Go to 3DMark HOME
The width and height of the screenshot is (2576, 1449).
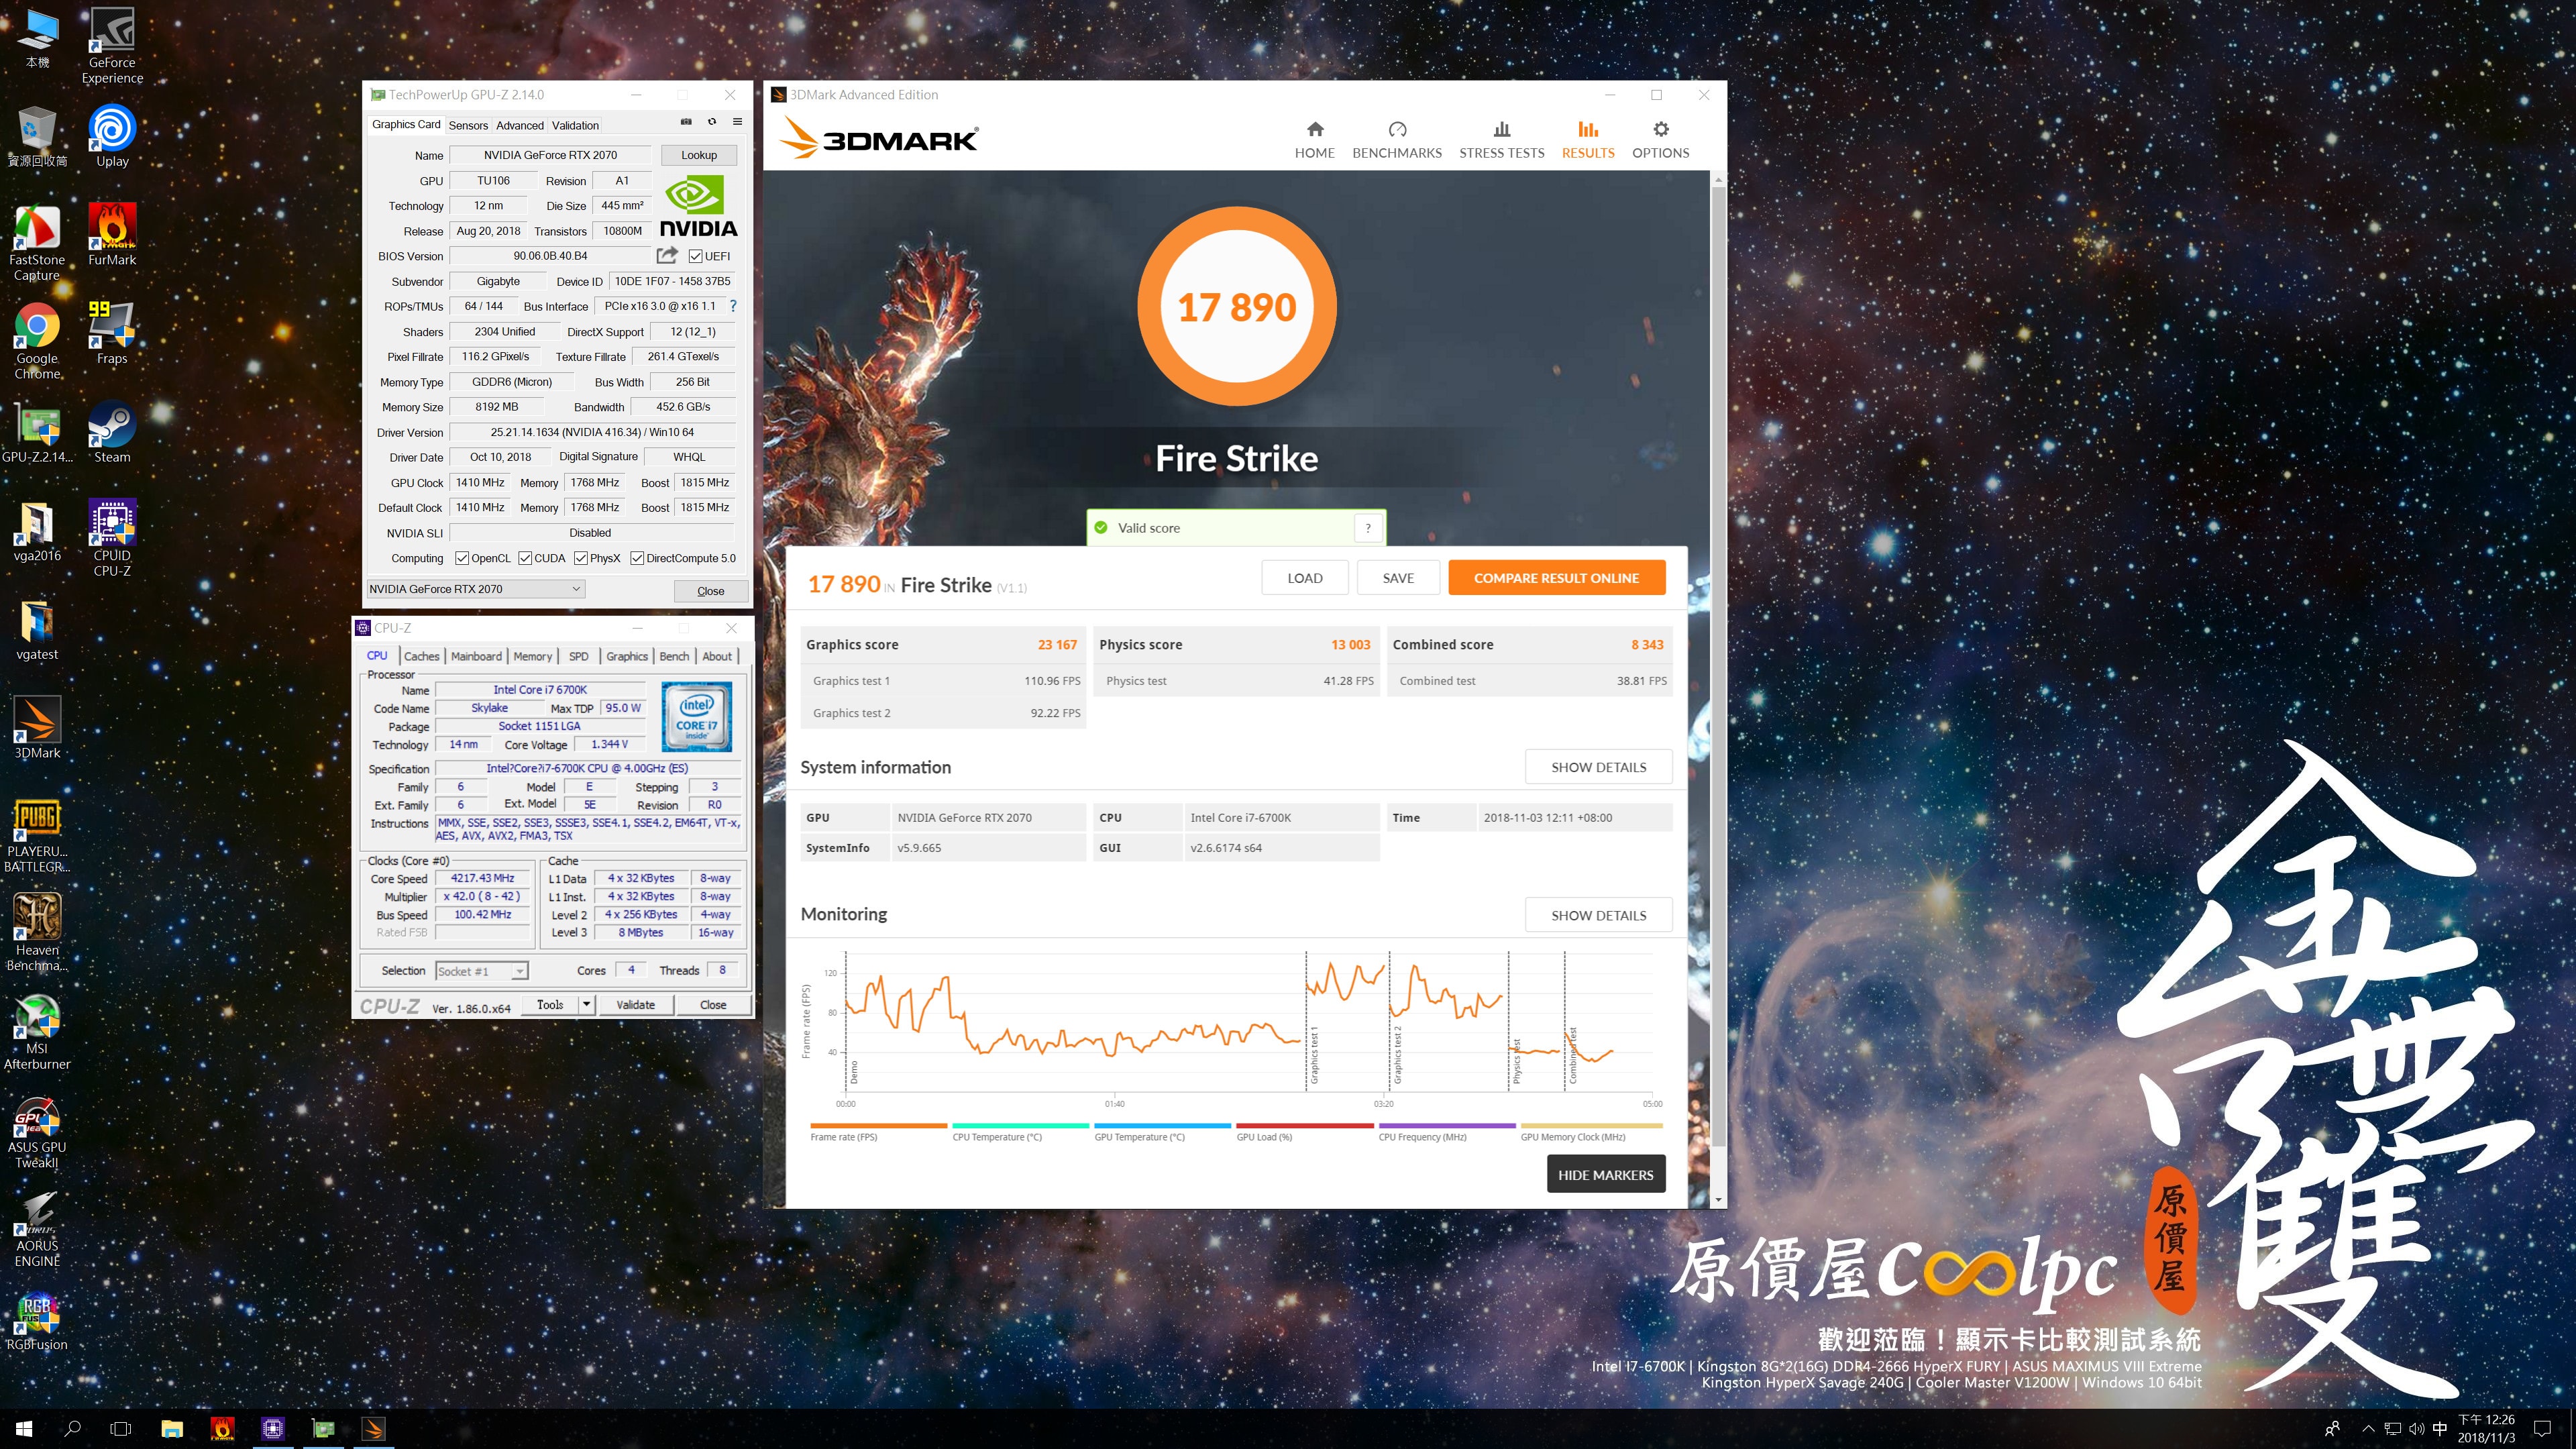coord(1315,140)
